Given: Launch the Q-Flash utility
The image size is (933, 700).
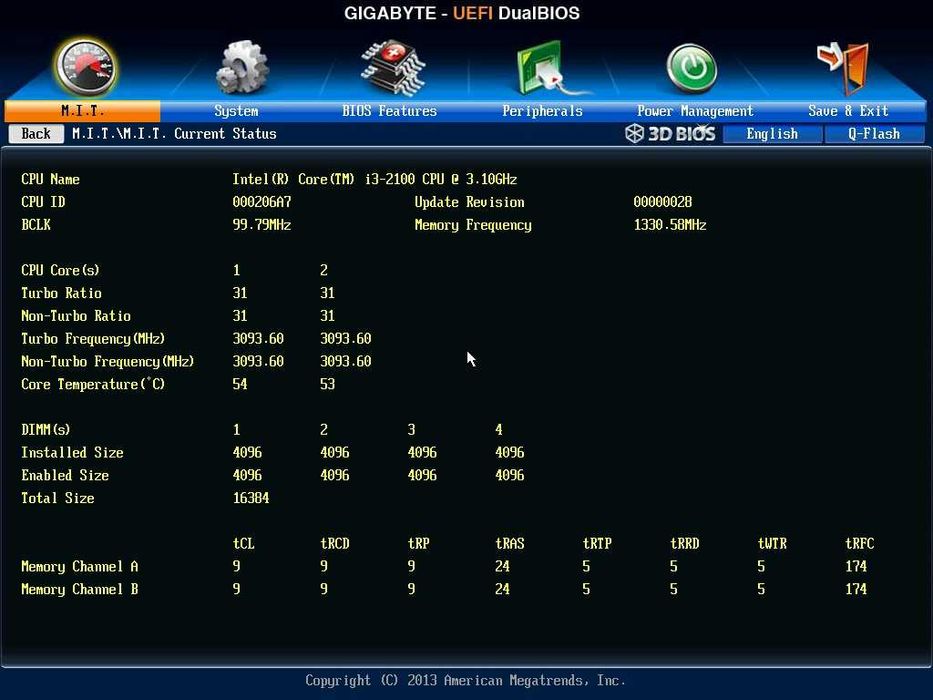Looking at the screenshot, I should pos(874,134).
